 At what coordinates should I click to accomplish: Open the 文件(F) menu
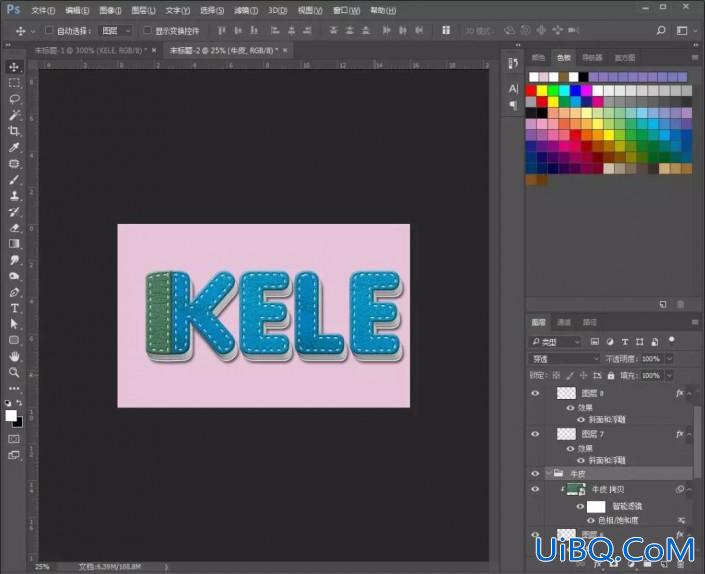tap(43, 10)
